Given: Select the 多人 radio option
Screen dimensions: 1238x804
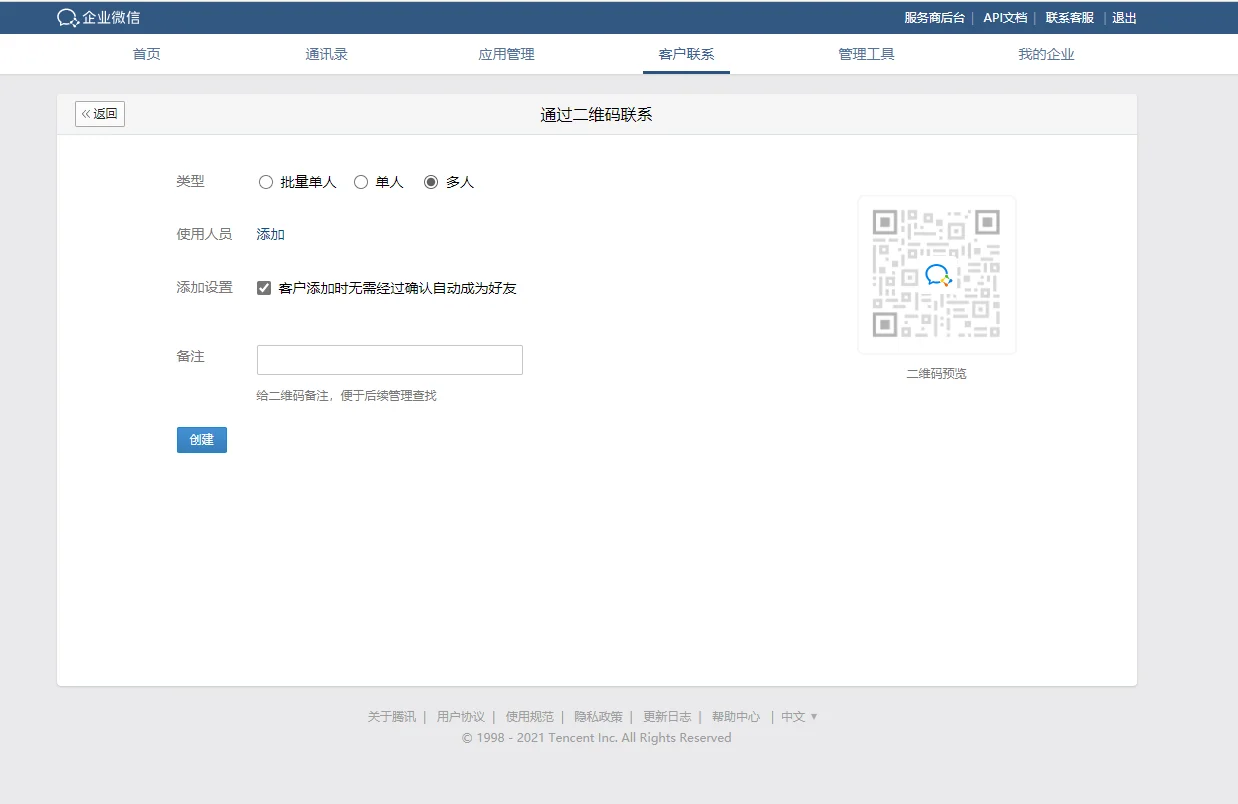Looking at the screenshot, I should coord(431,182).
